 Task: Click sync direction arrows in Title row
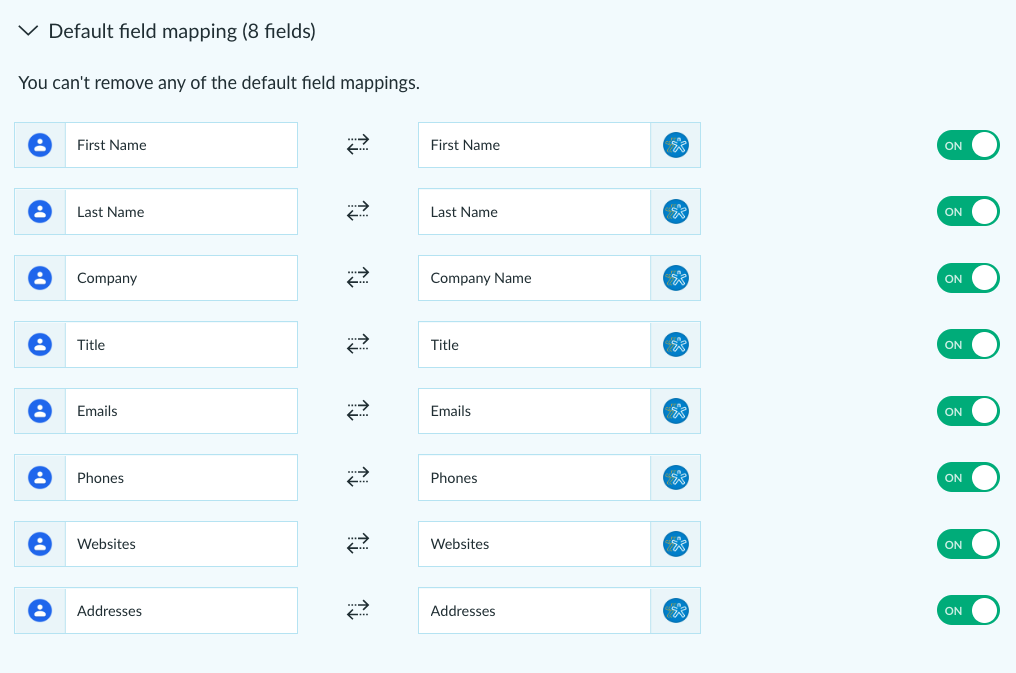358,344
